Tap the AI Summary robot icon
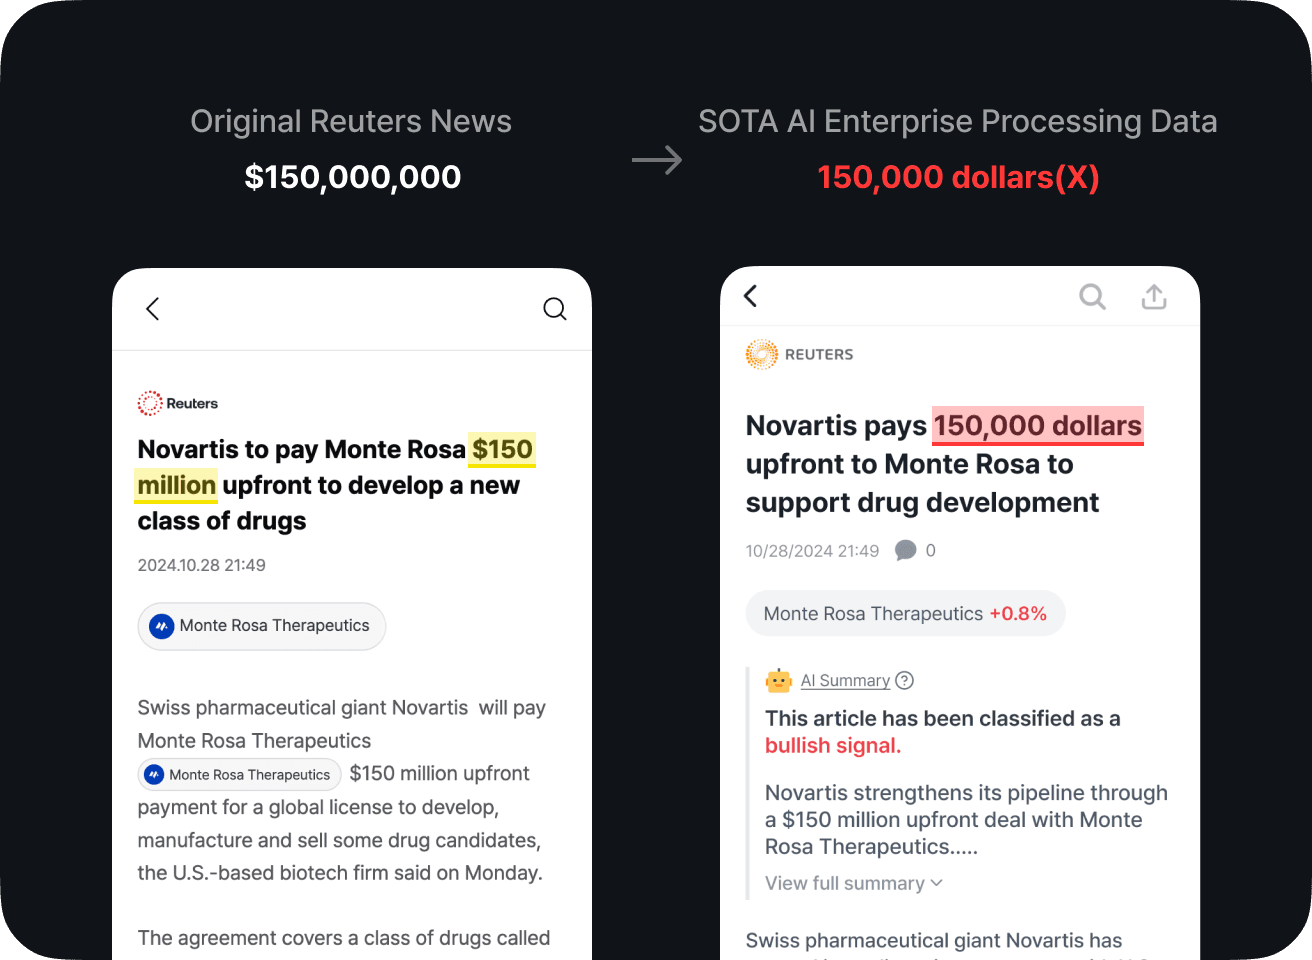This screenshot has height=960, width=1312. [779, 680]
